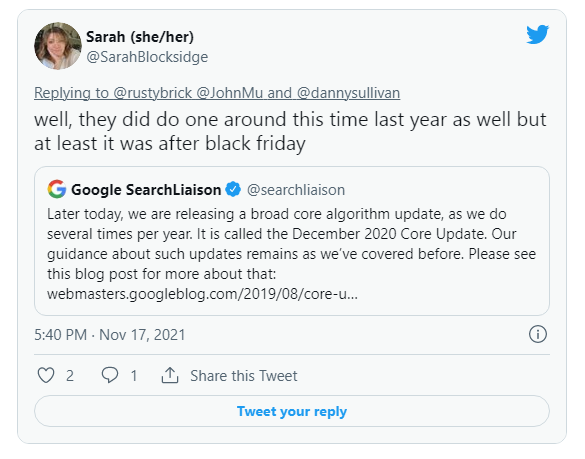Open the webmasters.googleblog.com link
The image size is (585, 459).
pos(202,294)
